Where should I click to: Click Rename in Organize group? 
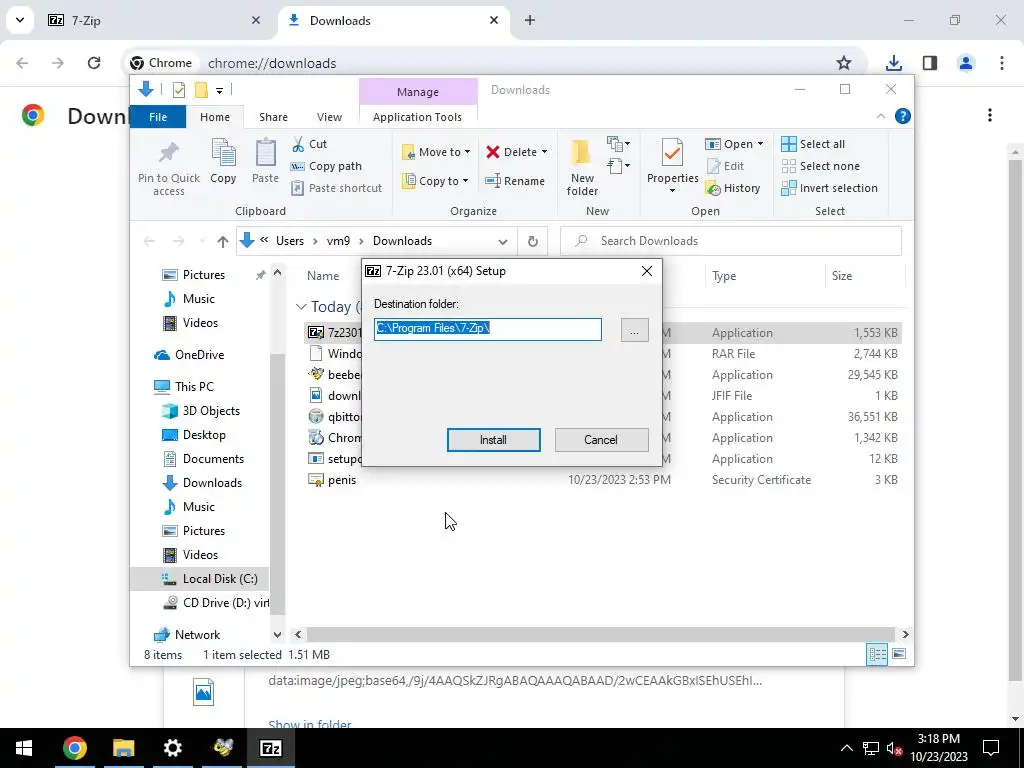(x=515, y=181)
